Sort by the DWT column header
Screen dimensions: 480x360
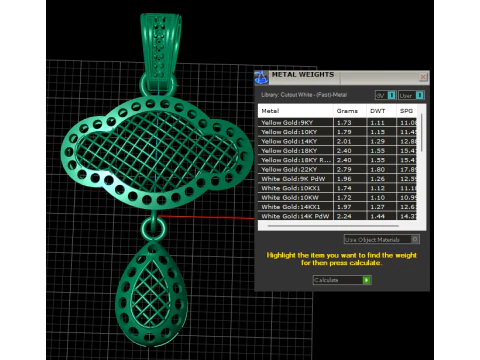click(381, 111)
